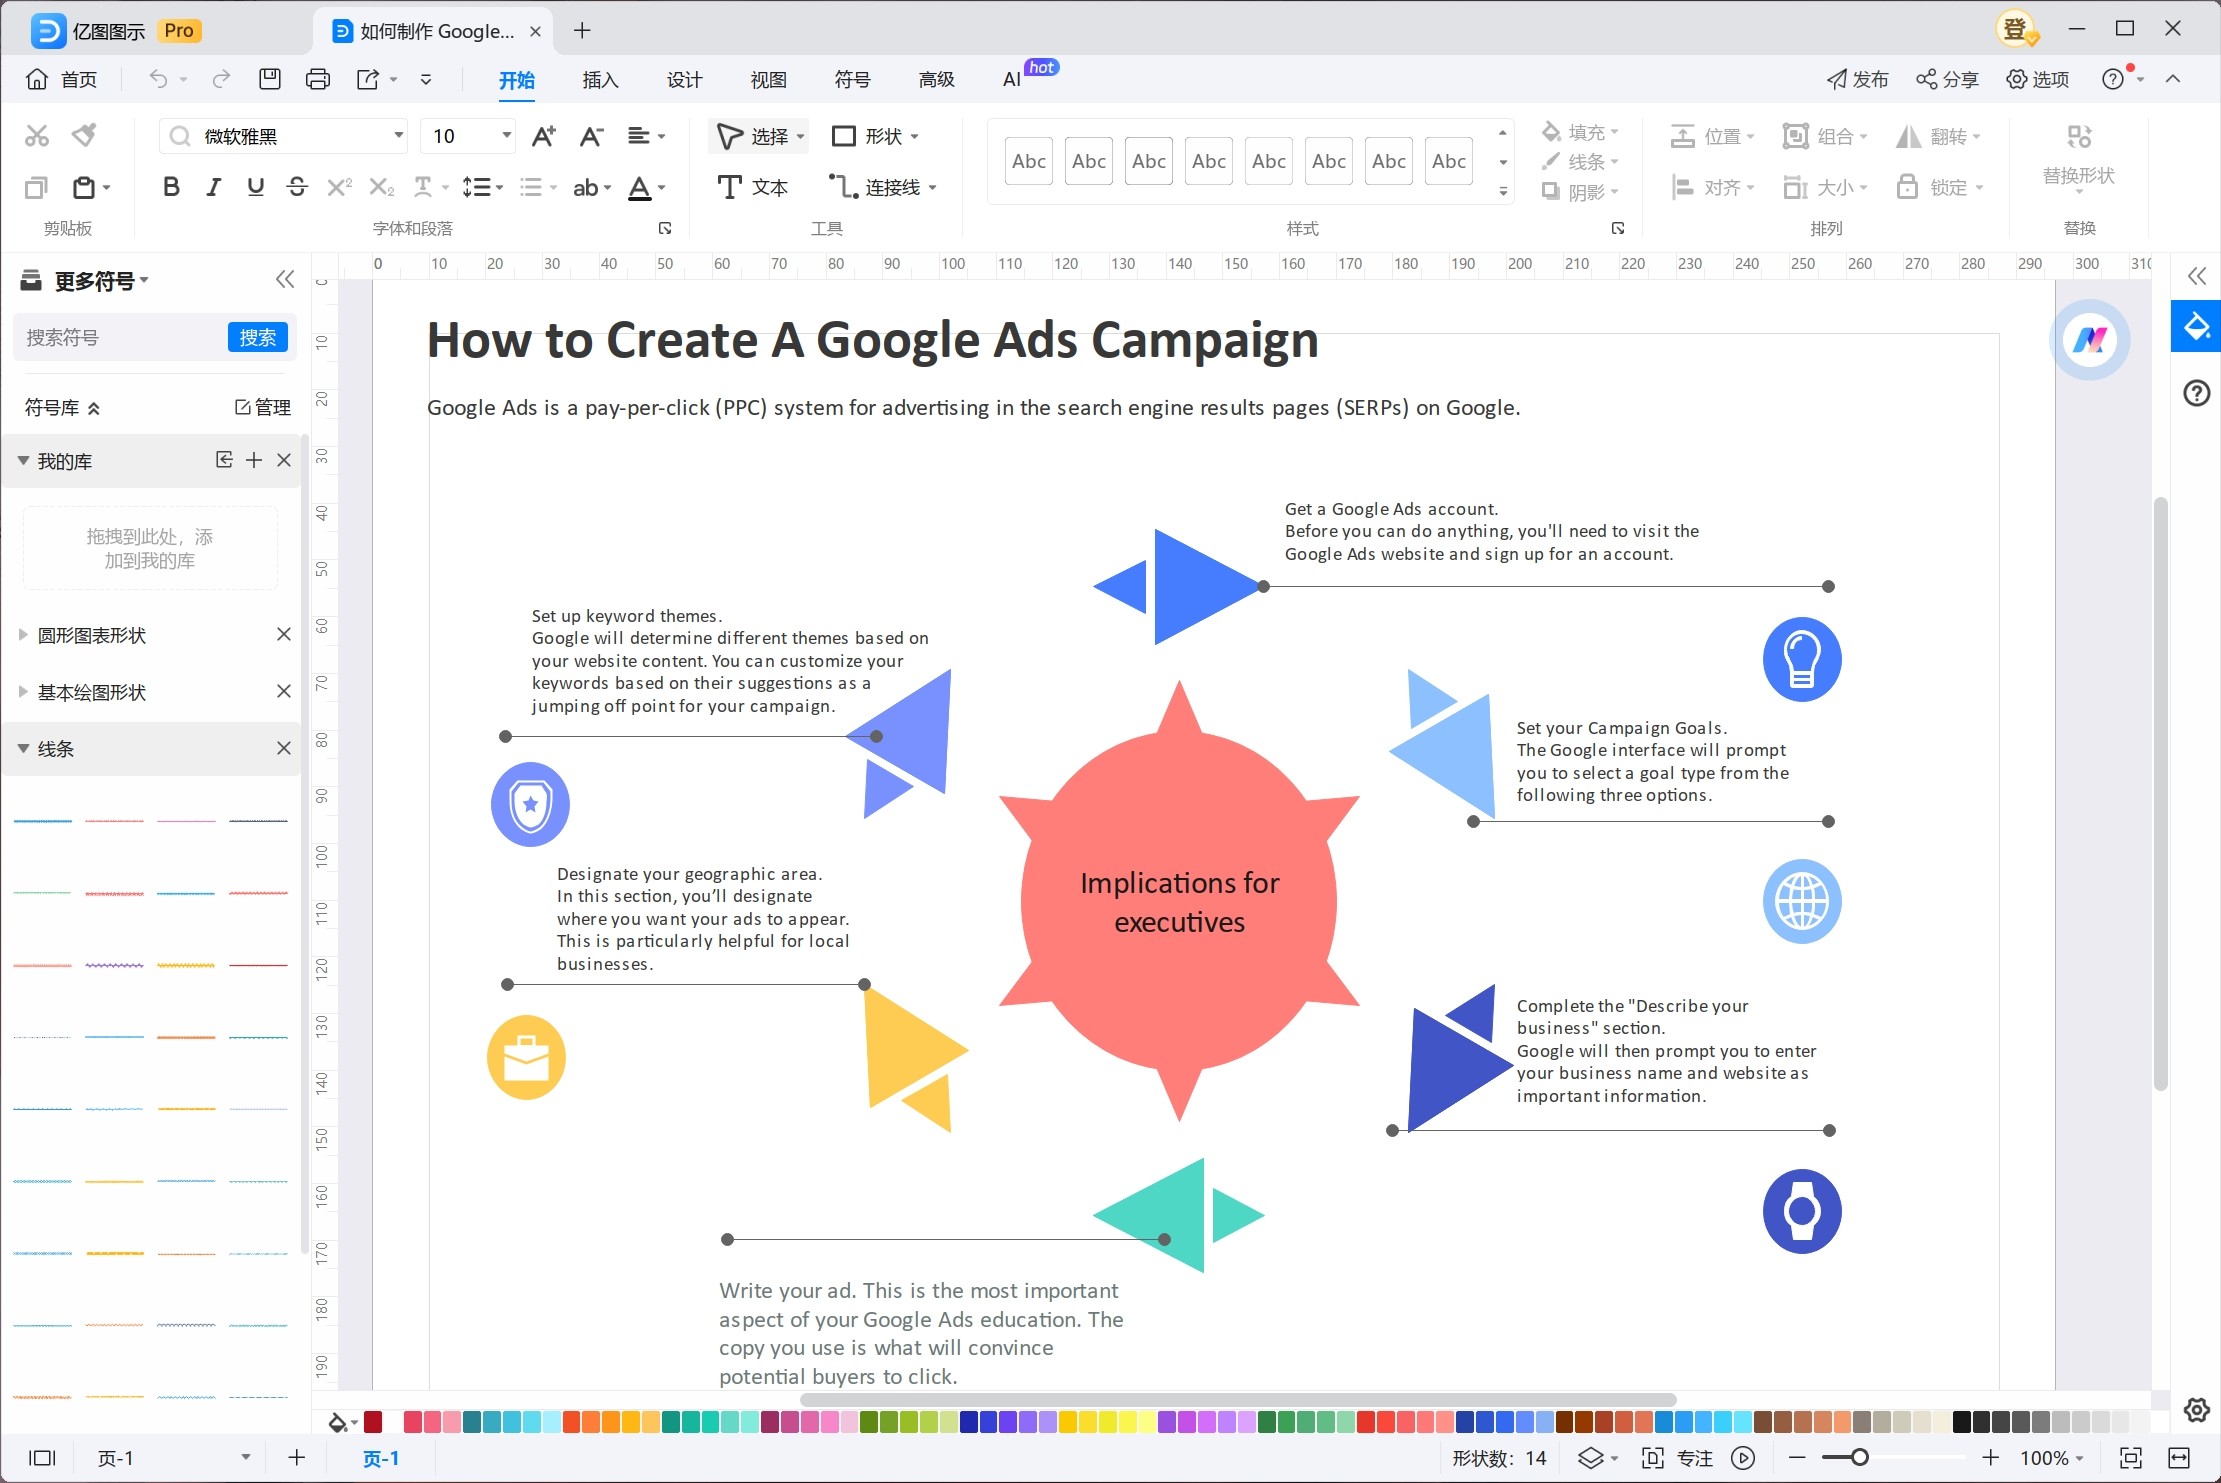Select the Text tool
This screenshot has height=1483, width=2221.
click(753, 187)
